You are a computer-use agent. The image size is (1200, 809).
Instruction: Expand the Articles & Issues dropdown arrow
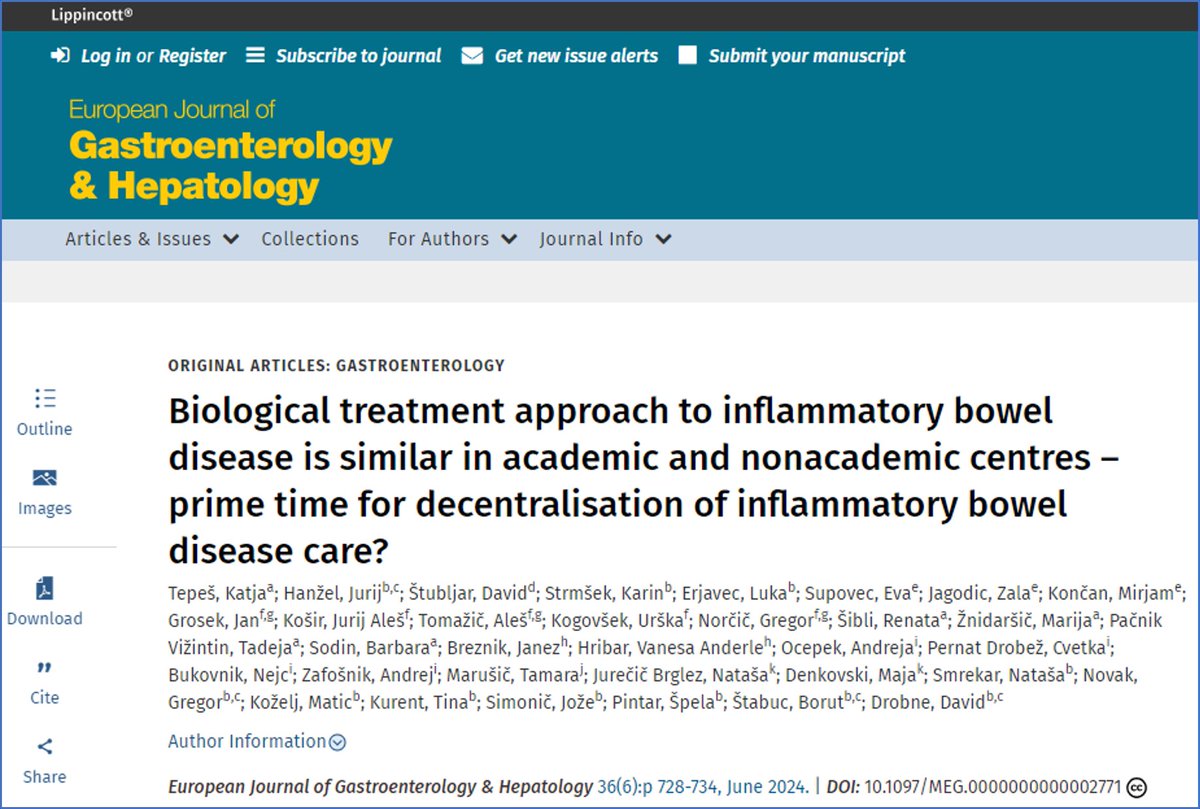pos(231,239)
